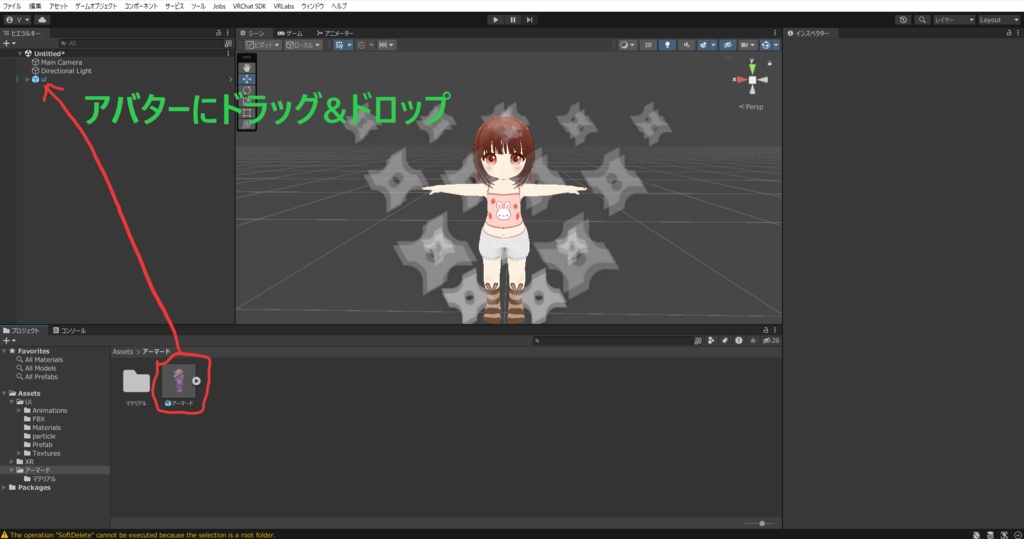Lock the Inspector panel
The height and width of the screenshot is (539, 1024).
click(1009, 33)
